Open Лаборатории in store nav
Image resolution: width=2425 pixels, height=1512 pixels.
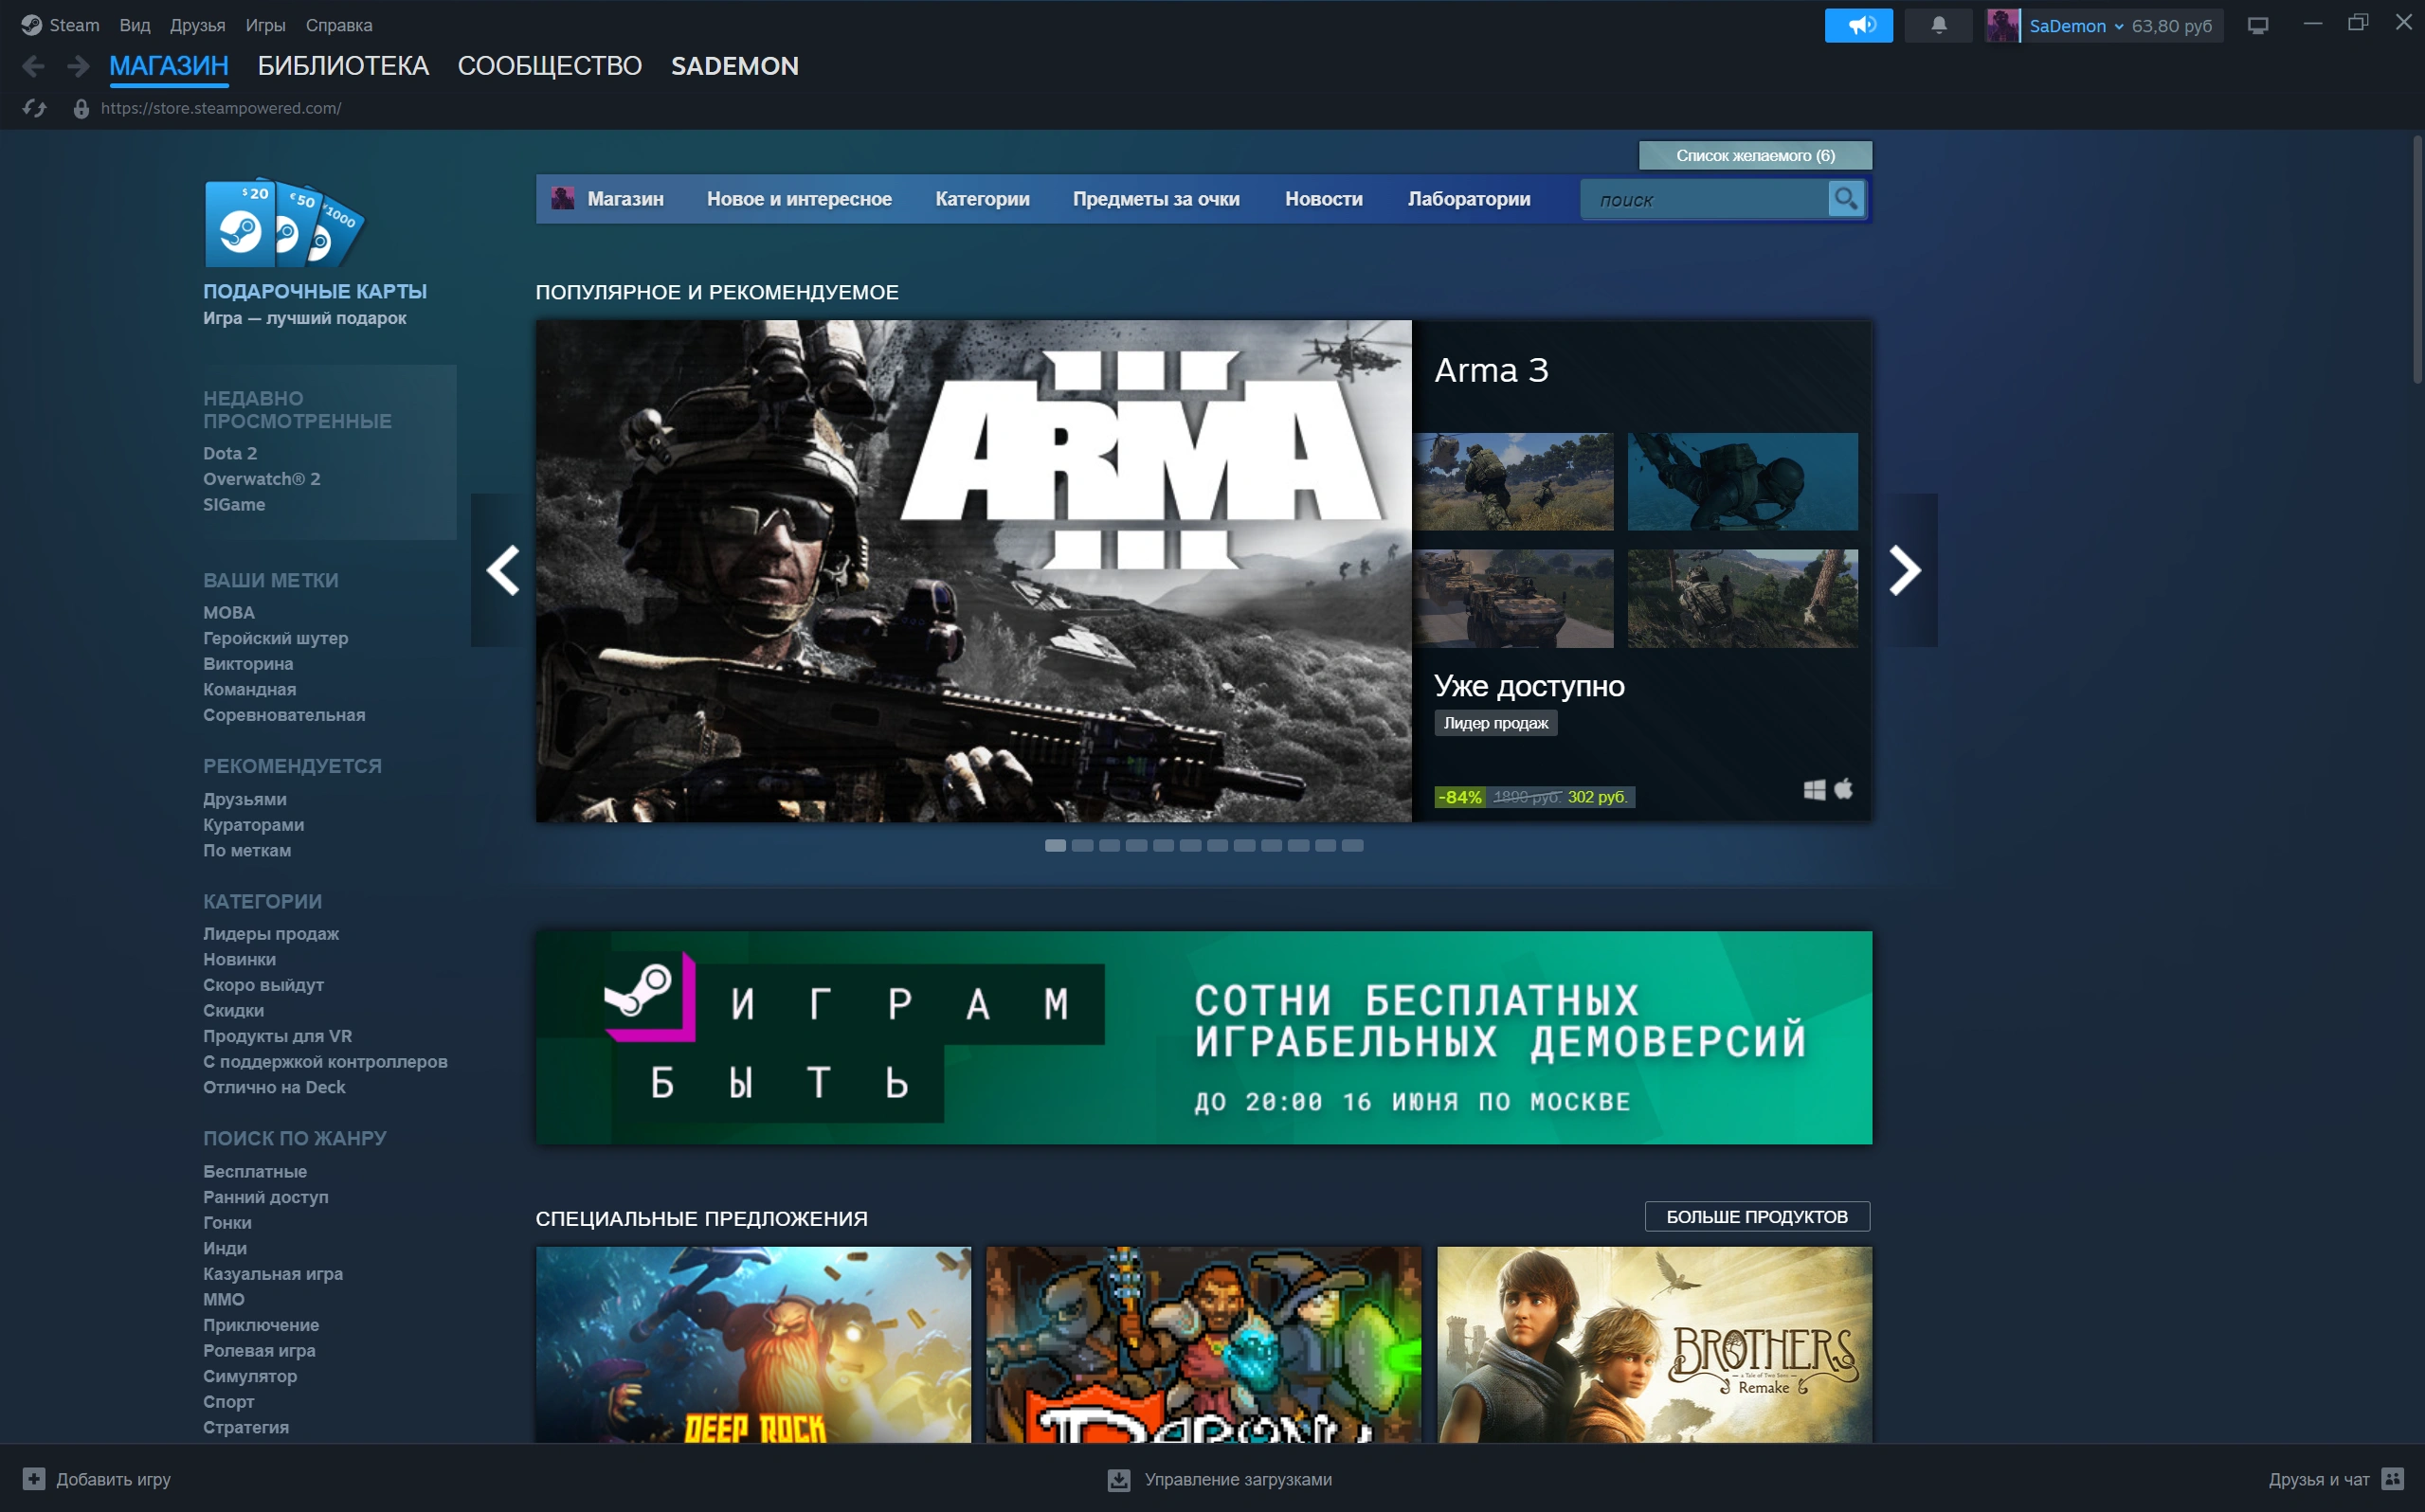[1468, 199]
